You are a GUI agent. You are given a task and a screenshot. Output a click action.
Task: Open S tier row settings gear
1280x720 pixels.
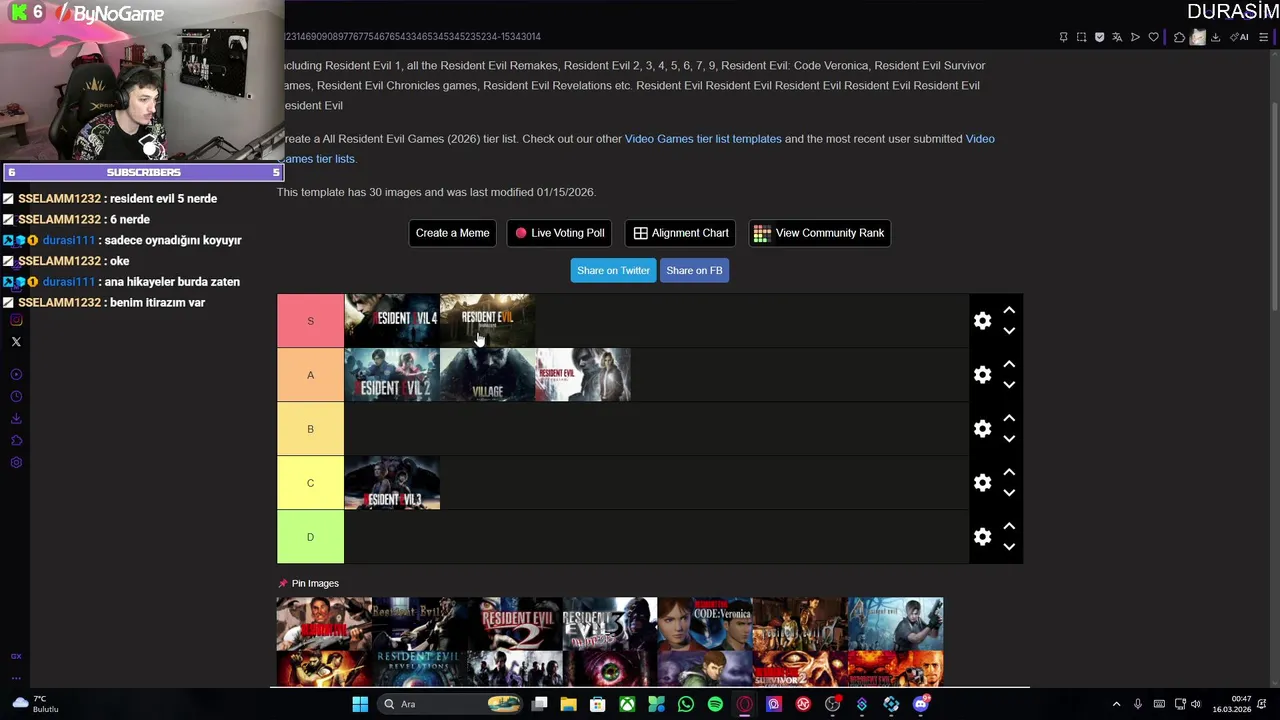[982, 321]
